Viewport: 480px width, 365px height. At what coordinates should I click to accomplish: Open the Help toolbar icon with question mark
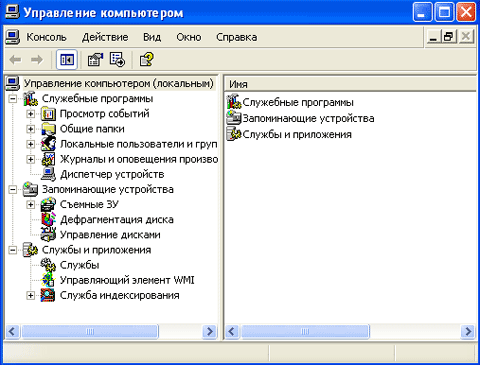click(147, 60)
